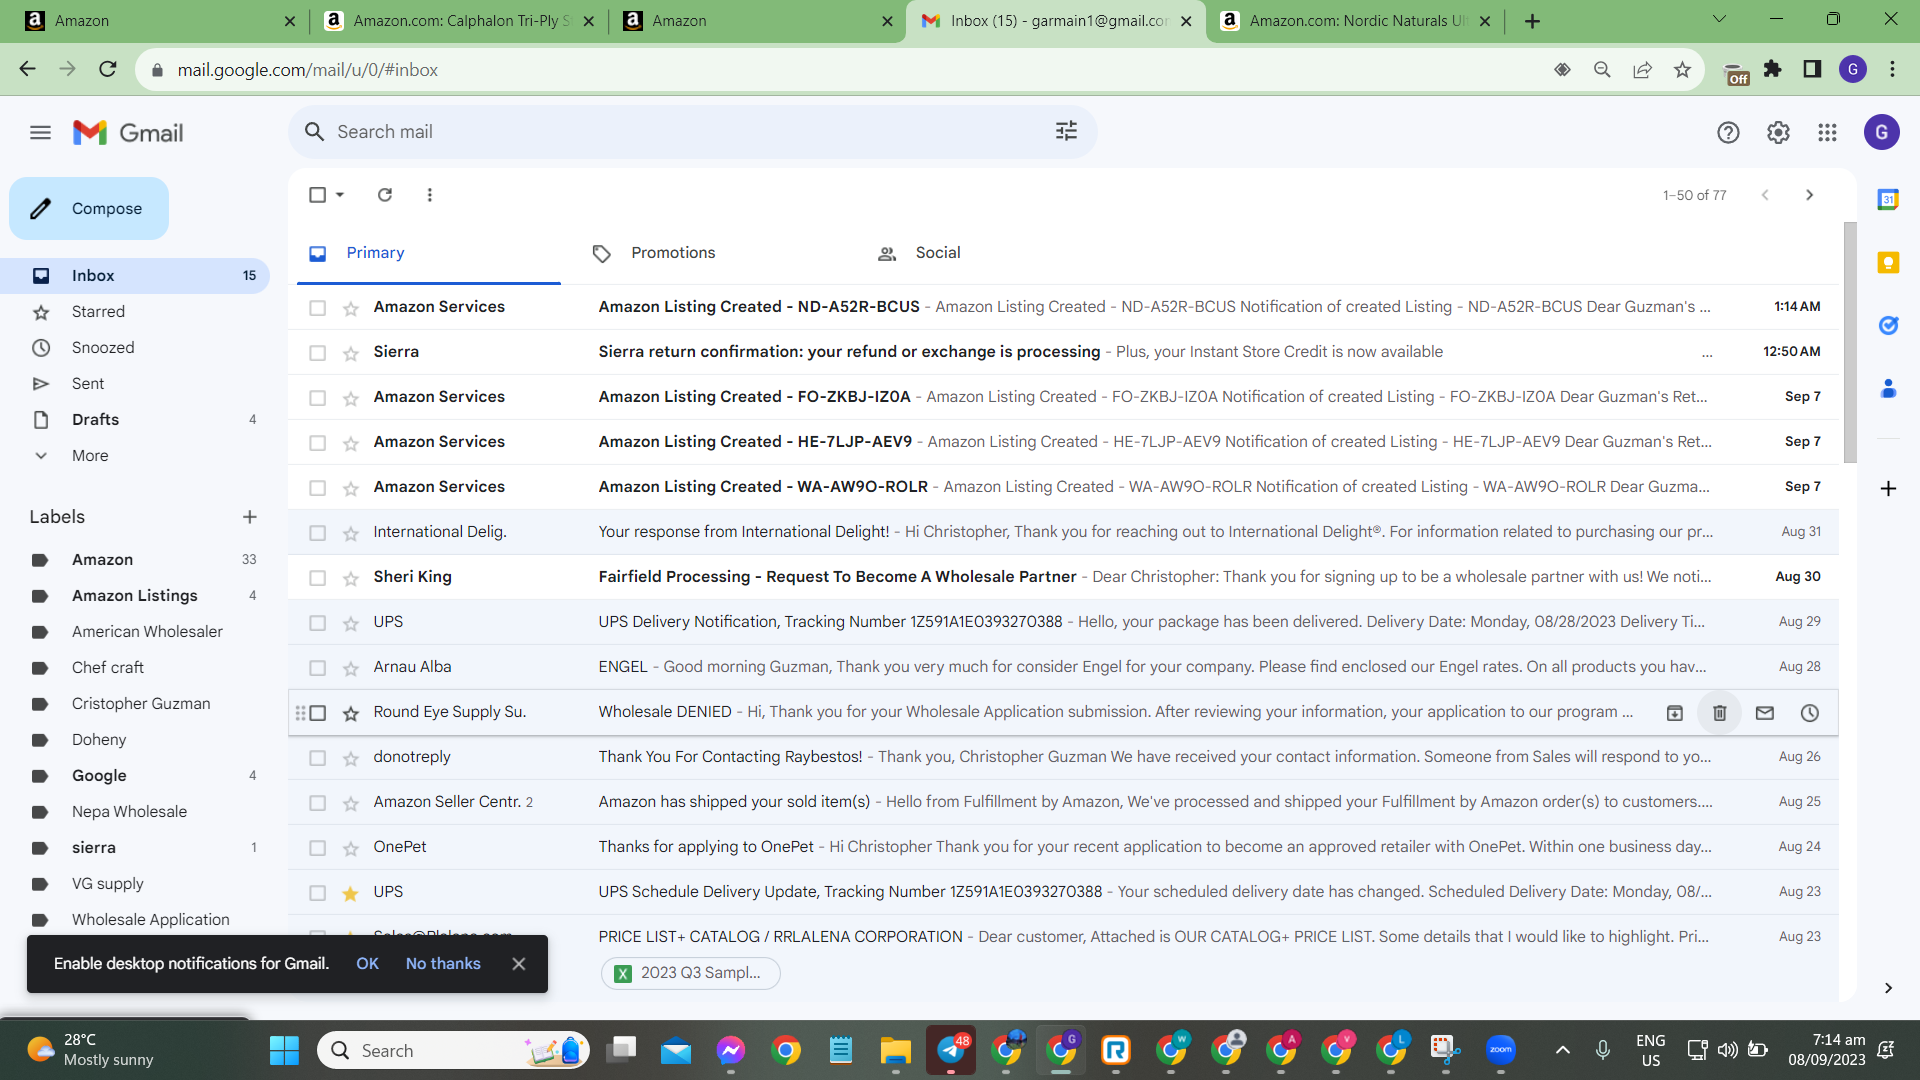Open the Amazon Listings label
Image resolution: width=1920 pixels, height=1080 pixels.
[134, 596]
